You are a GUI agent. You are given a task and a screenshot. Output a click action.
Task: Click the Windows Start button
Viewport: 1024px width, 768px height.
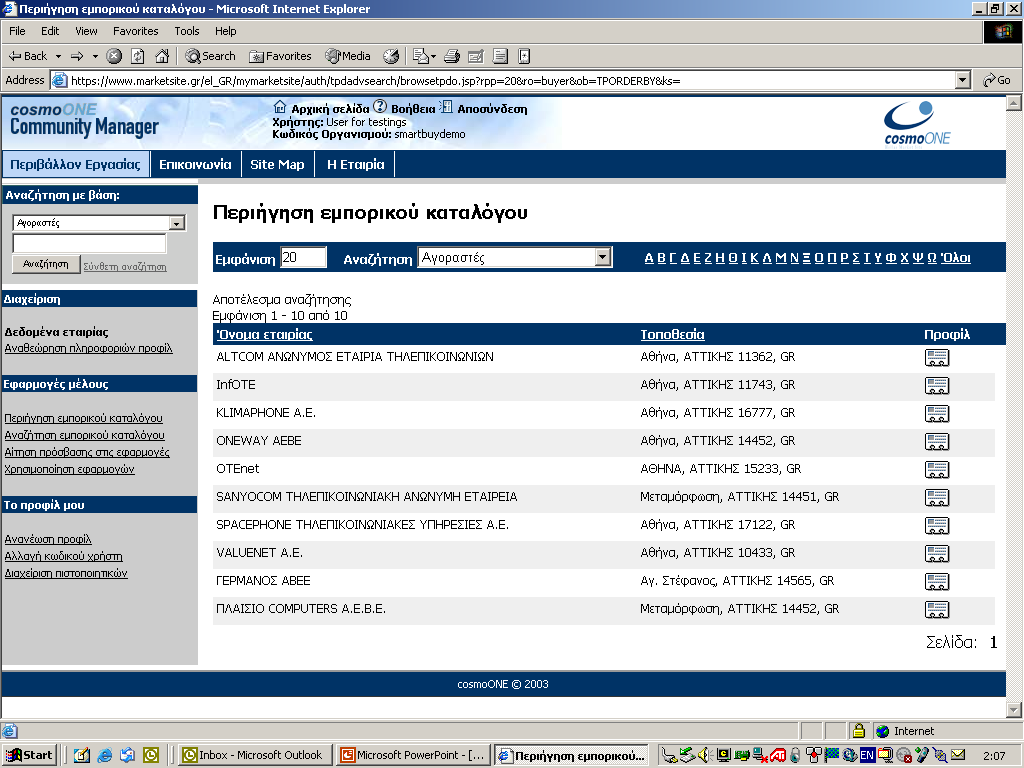(29, 755)
